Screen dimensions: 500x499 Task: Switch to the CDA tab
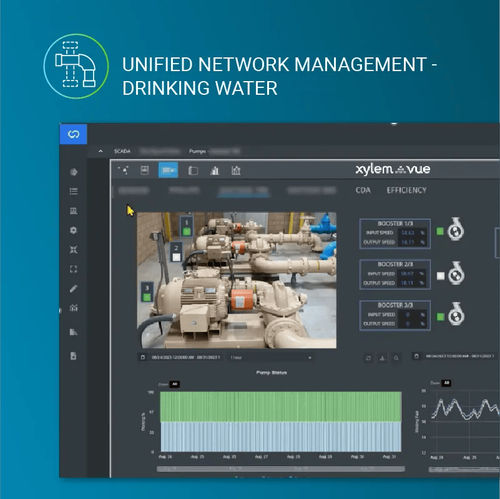point(363,190)
